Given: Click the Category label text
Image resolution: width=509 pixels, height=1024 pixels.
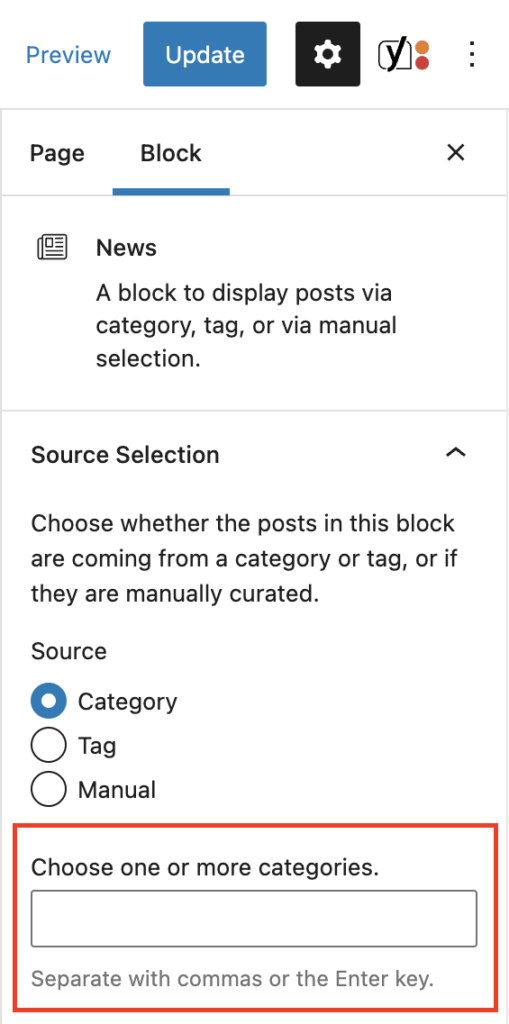Looking at the screenshot, I should [128, 702].
